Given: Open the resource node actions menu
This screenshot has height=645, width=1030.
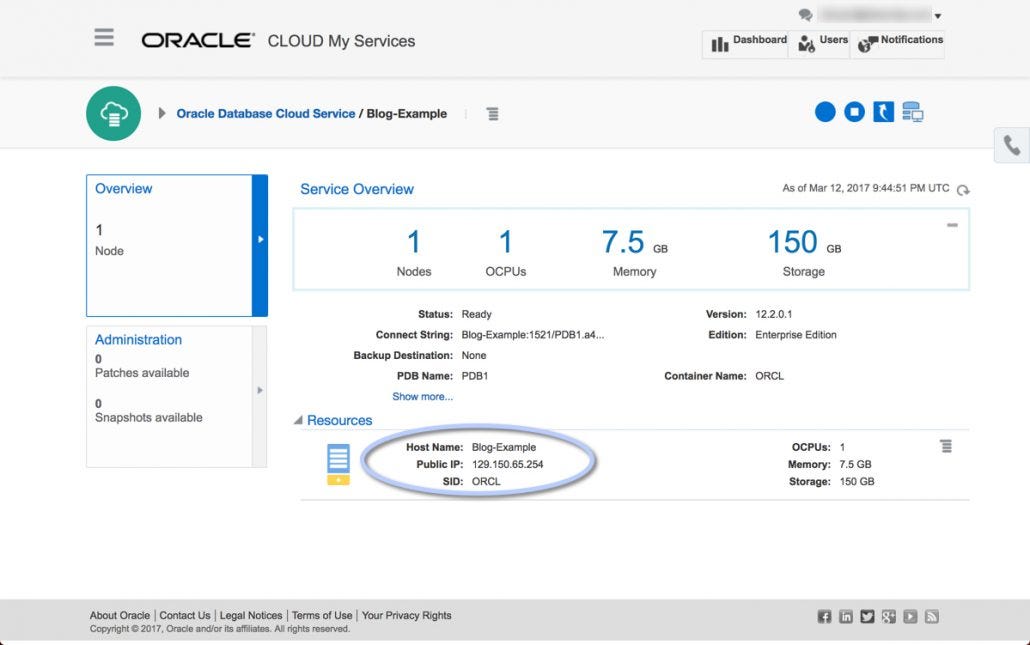Looking at the screenshot, I should click(946, 447).
